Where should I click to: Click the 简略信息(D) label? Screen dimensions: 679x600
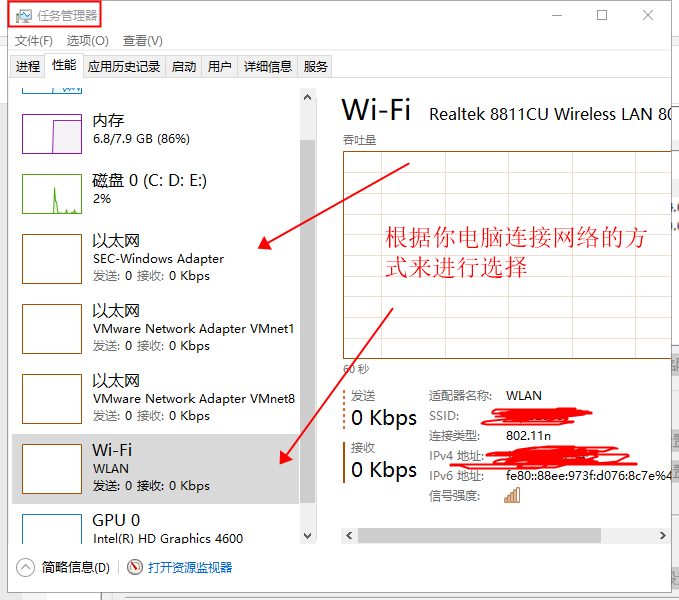(x=76, y=568)
